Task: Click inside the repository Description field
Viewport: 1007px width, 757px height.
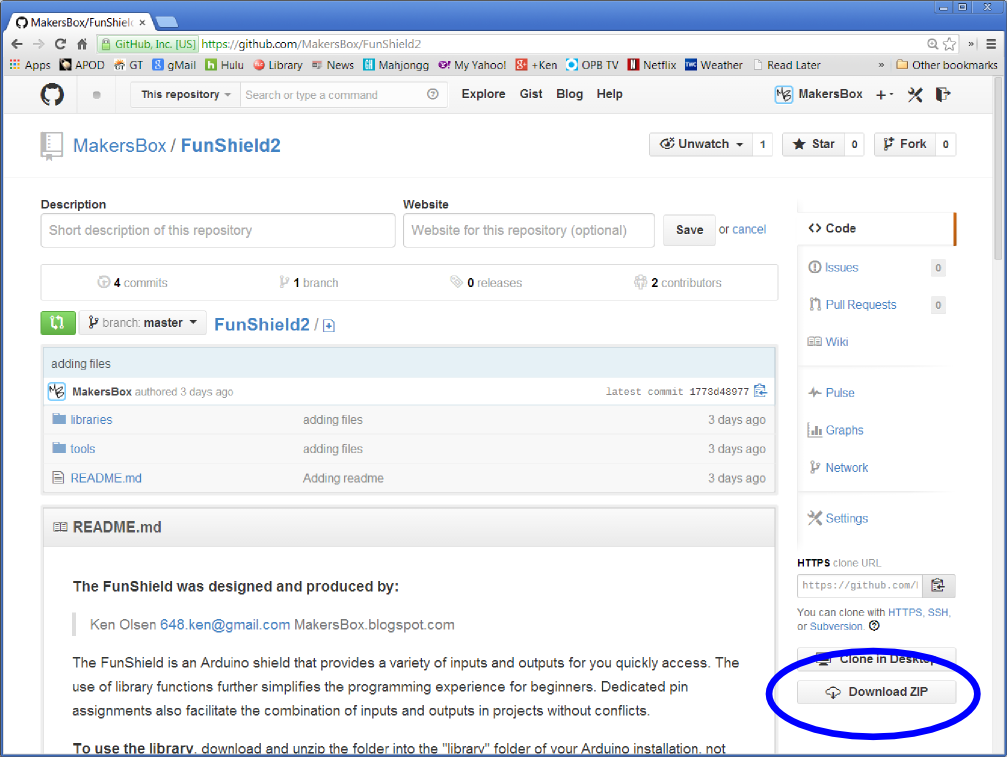Action: tap(215, 230)
